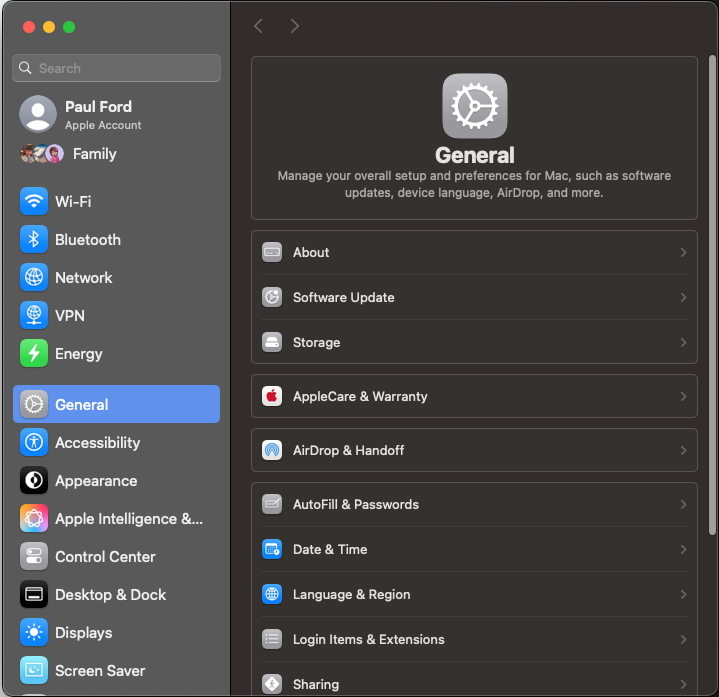This screenshot has width=719, height=697.
Task: Expand Storage row chevron
Action: (x=683, y=342)
